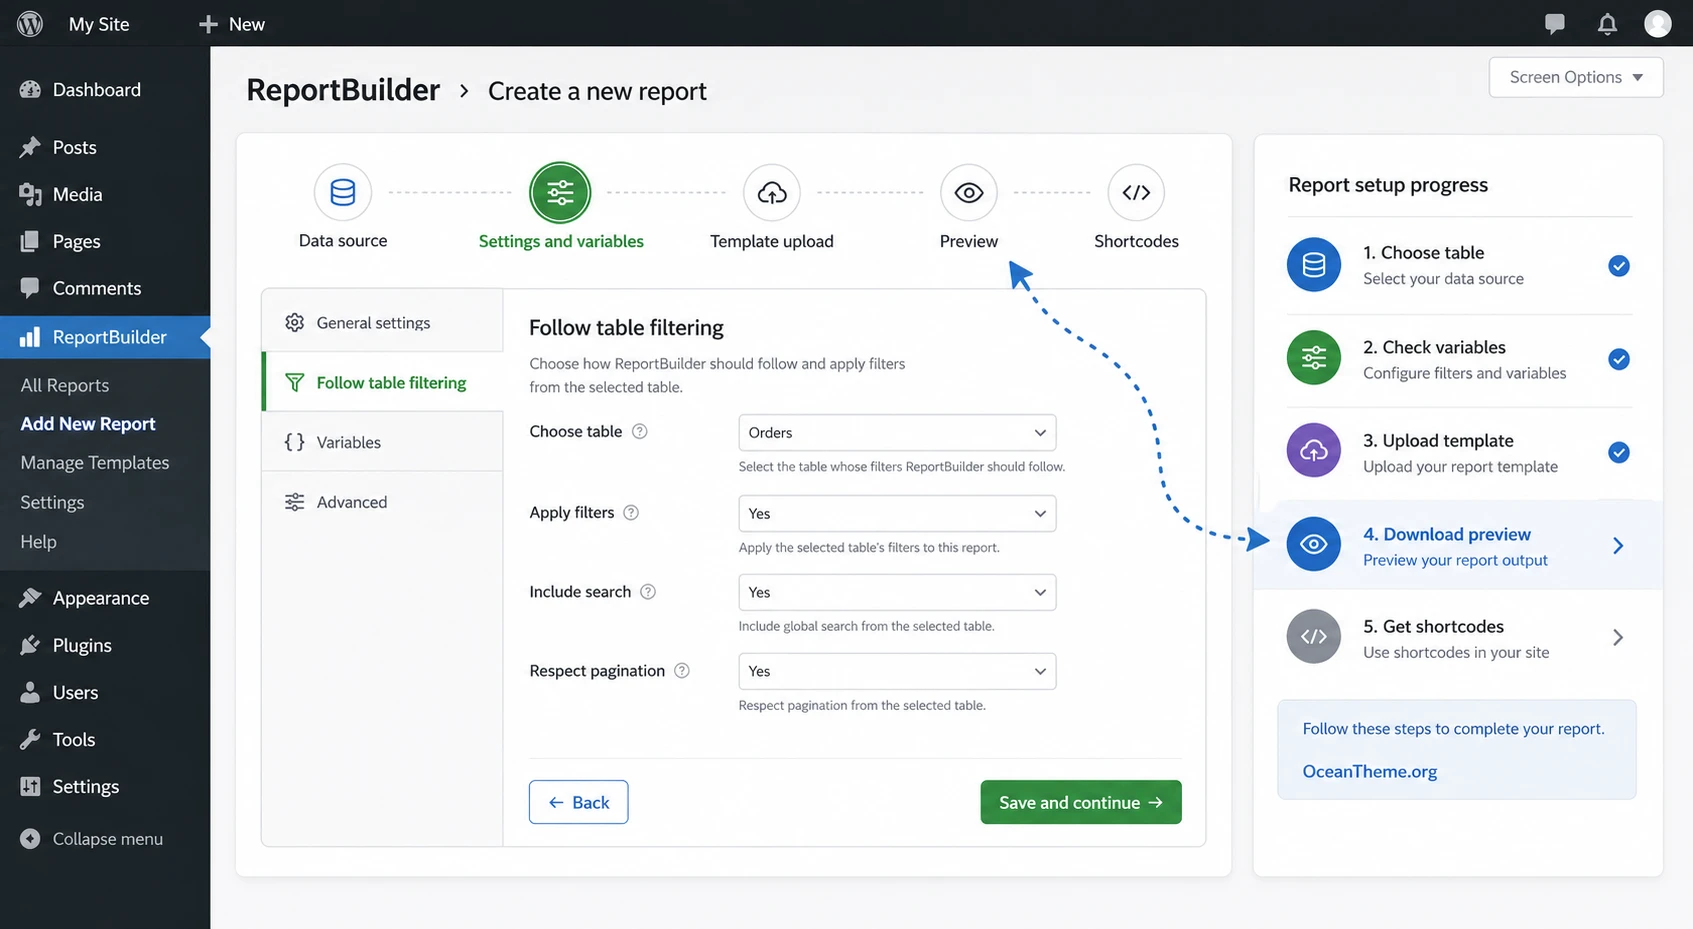Click the gray code icon for Get shortcodes
This screenshot has width=1693, height=929.
pyautogui.click(x=1314, y=637)
